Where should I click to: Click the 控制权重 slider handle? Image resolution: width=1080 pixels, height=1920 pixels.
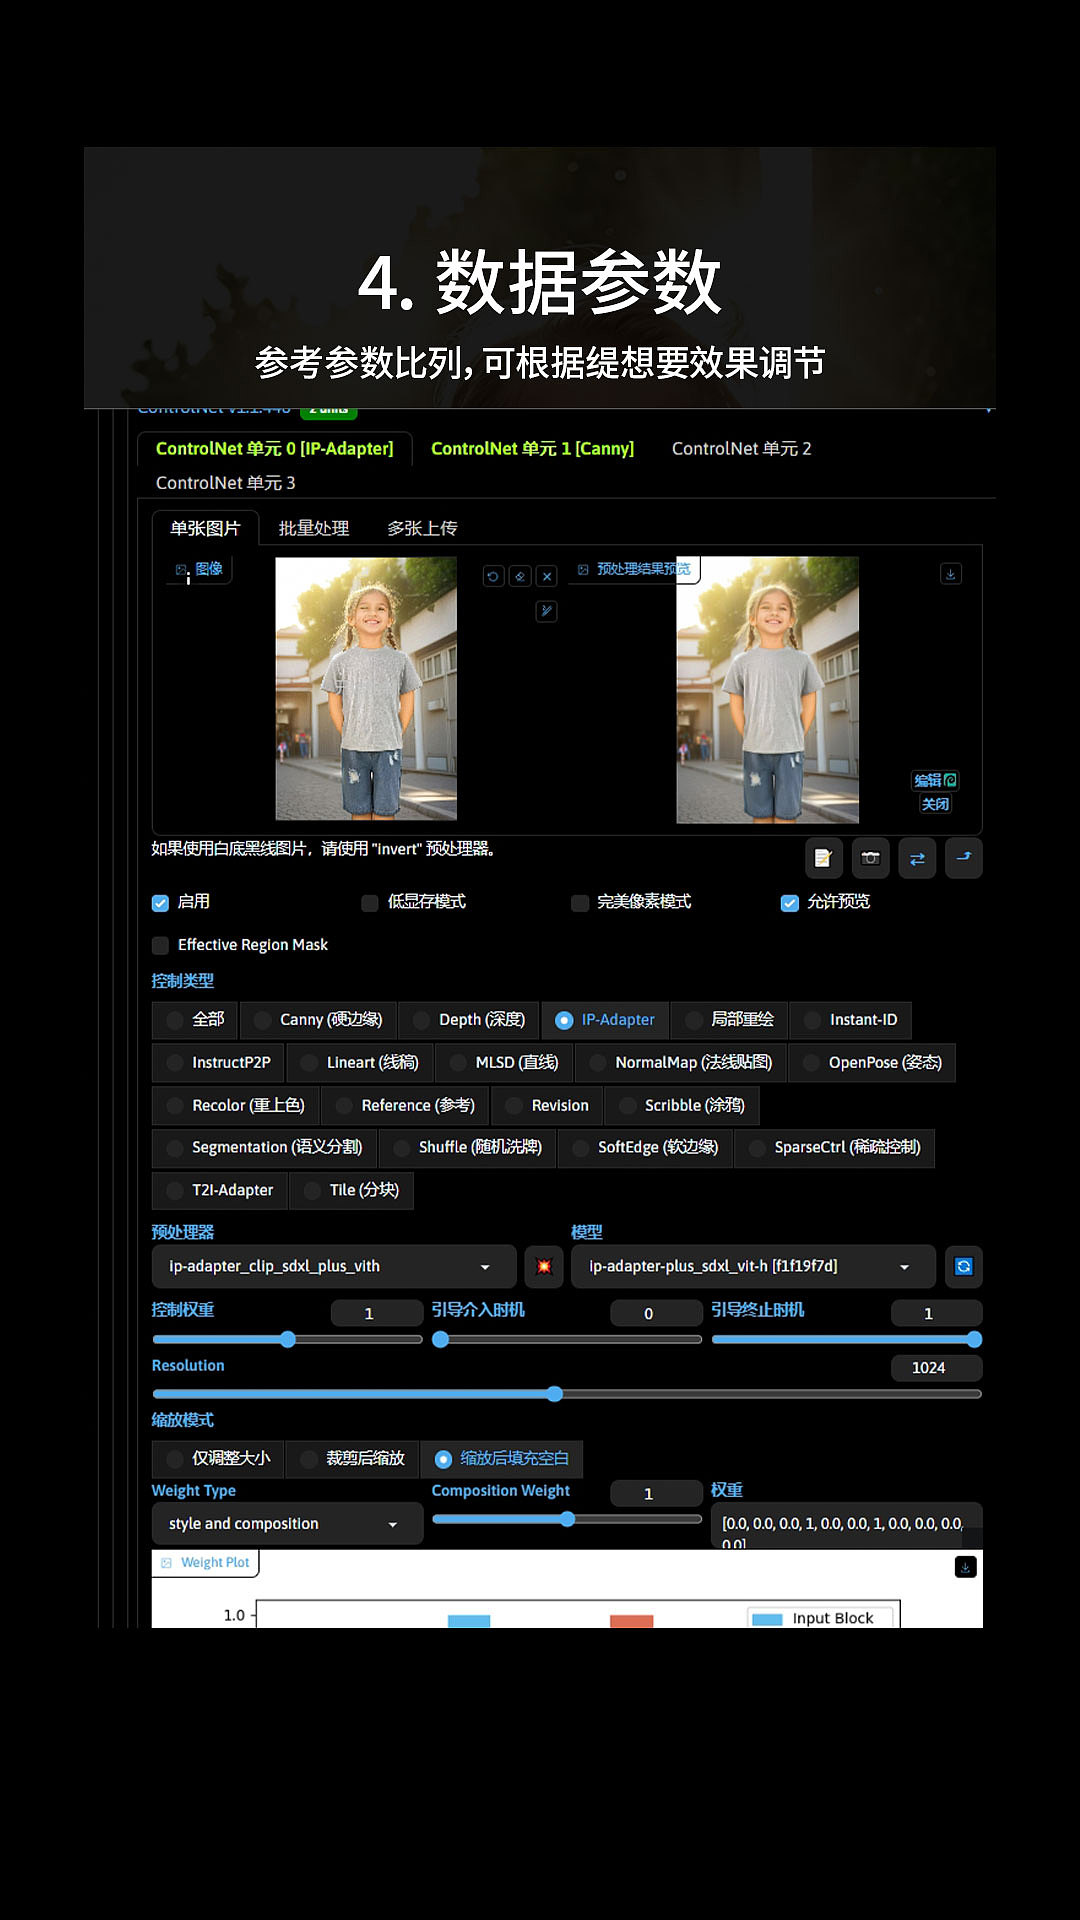click(x=288, y=1340)
